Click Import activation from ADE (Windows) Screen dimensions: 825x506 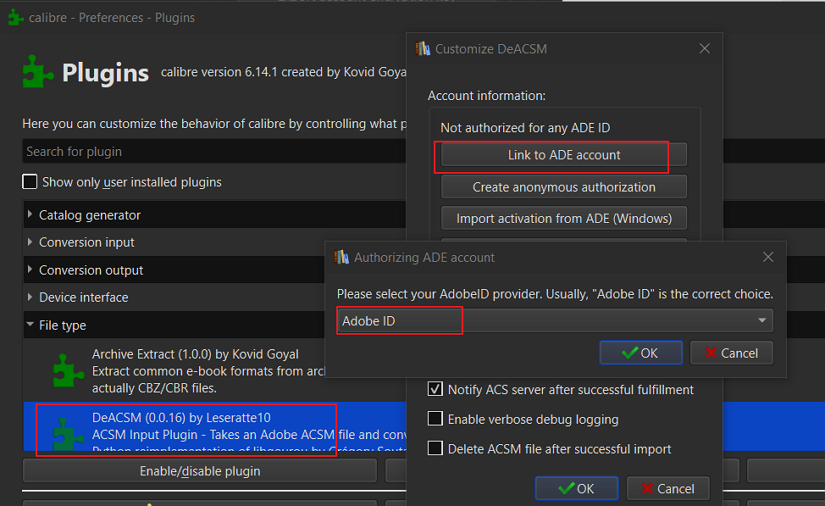564,218
